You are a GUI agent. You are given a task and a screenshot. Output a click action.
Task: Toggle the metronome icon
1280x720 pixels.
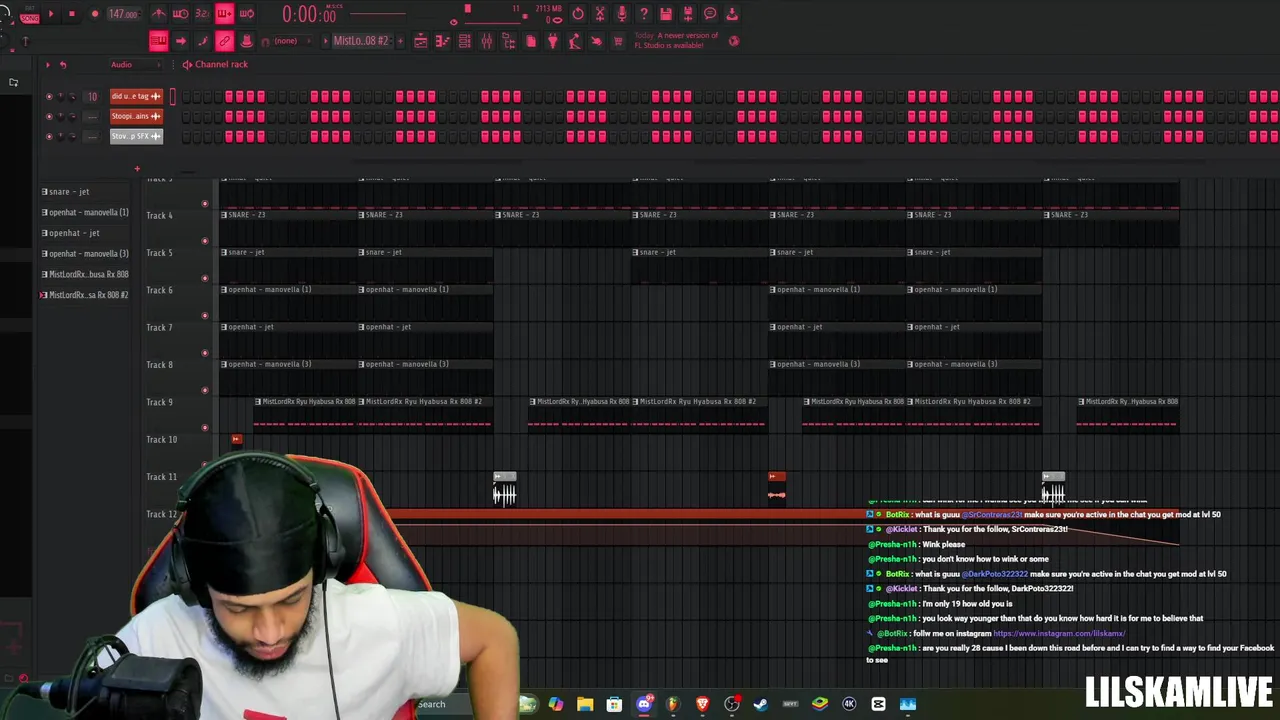pyautogui.click(x=159, y=14)
